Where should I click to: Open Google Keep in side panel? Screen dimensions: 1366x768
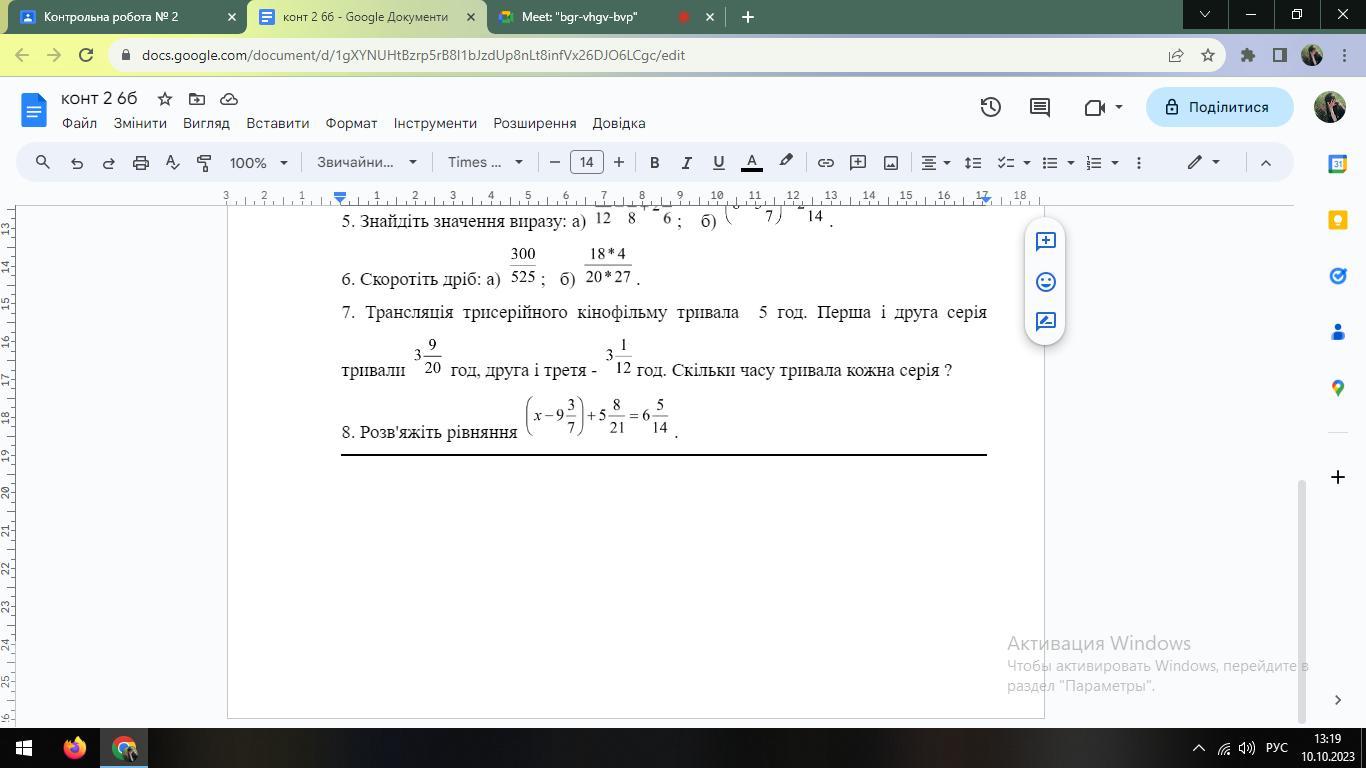tap(1337, 220)
